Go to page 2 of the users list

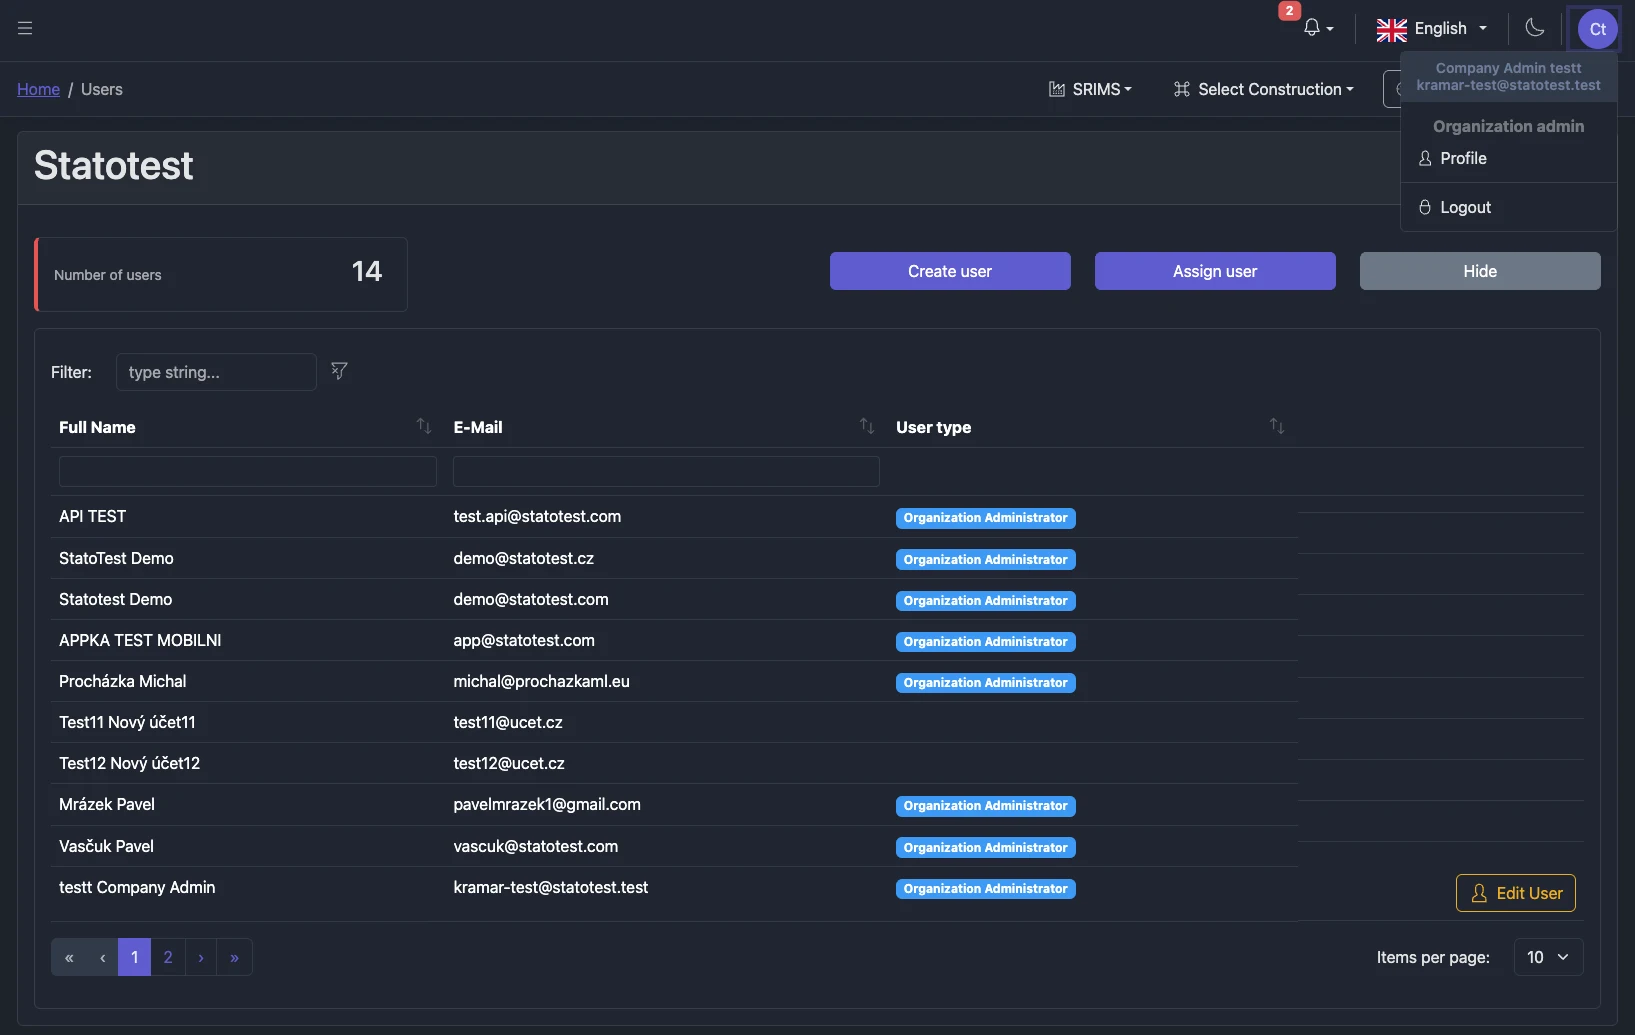point(167,957)
